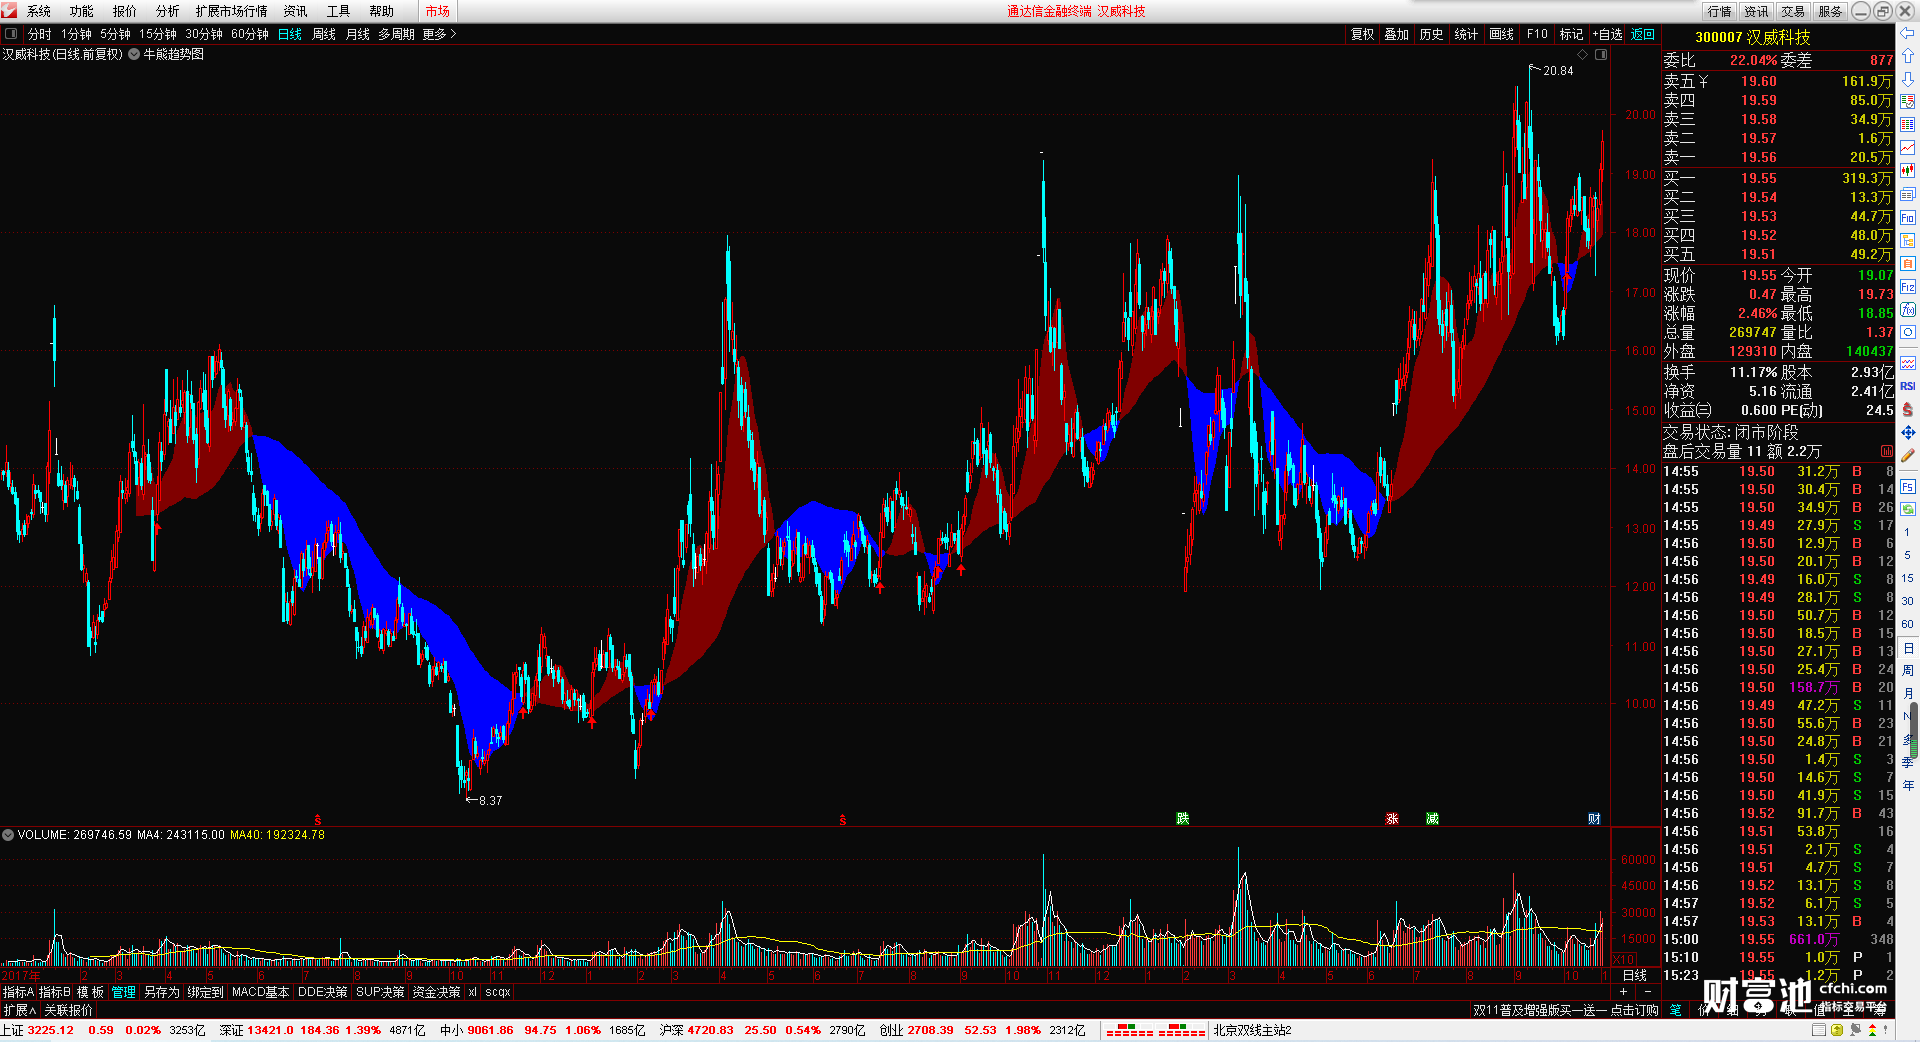Switch to the 1分钟 period
The width and height of the screenshot is (1920, 1042).
coord(76,34)
